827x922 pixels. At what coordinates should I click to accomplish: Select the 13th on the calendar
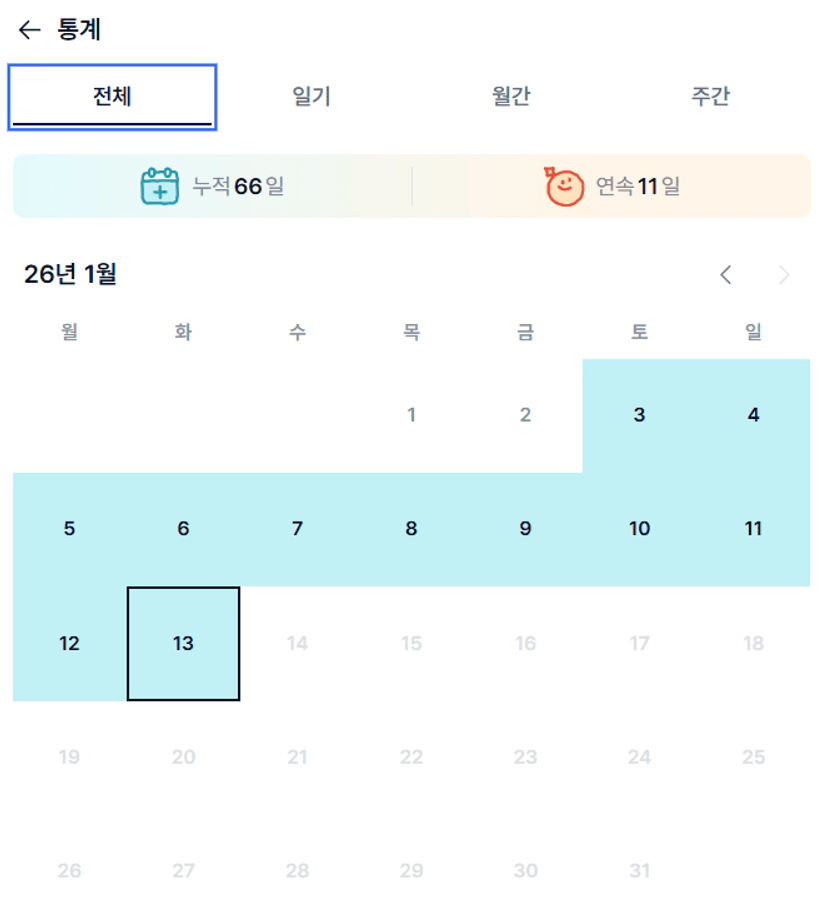(183, 644)
